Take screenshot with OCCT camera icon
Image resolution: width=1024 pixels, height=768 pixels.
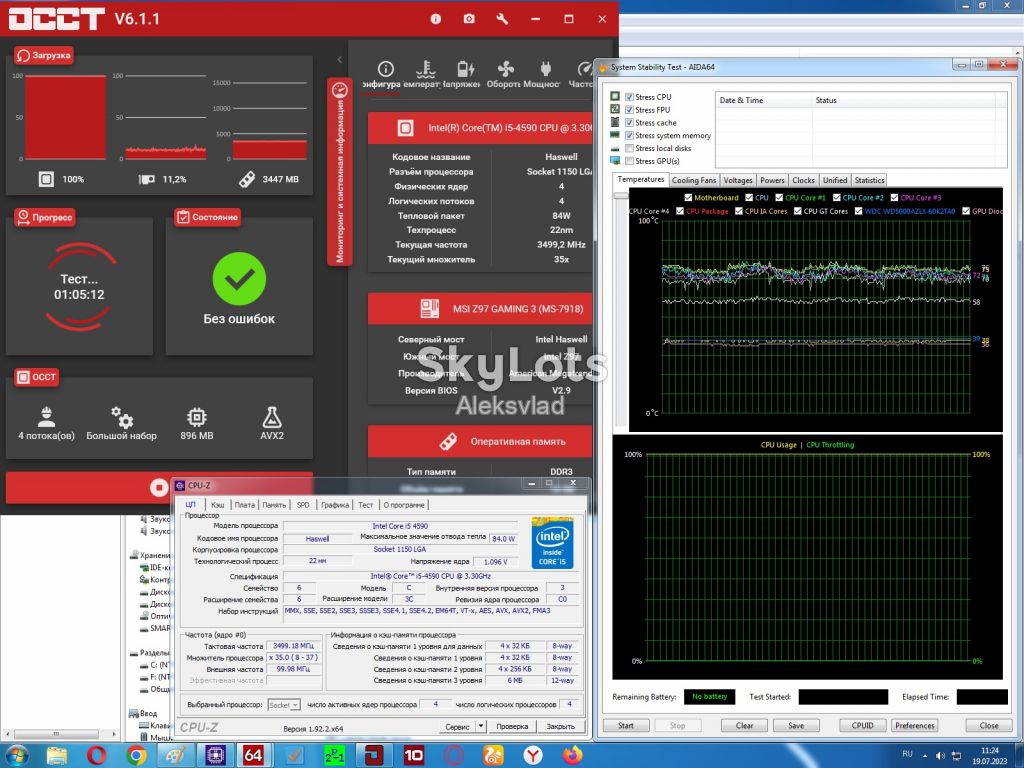tap(469, 19)
